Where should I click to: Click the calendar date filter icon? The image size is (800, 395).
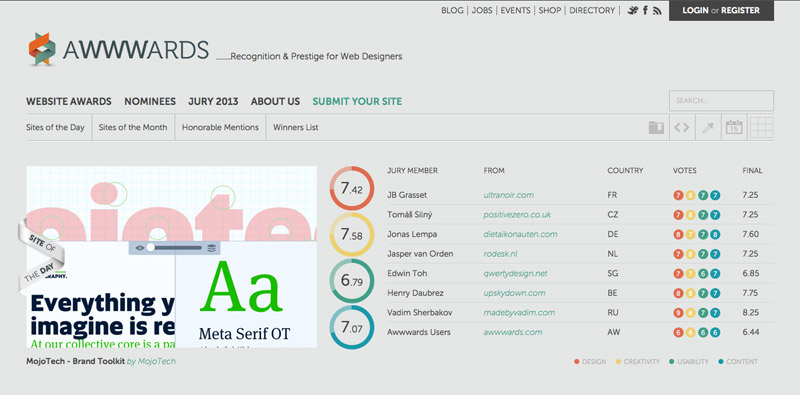coord(734,127)
